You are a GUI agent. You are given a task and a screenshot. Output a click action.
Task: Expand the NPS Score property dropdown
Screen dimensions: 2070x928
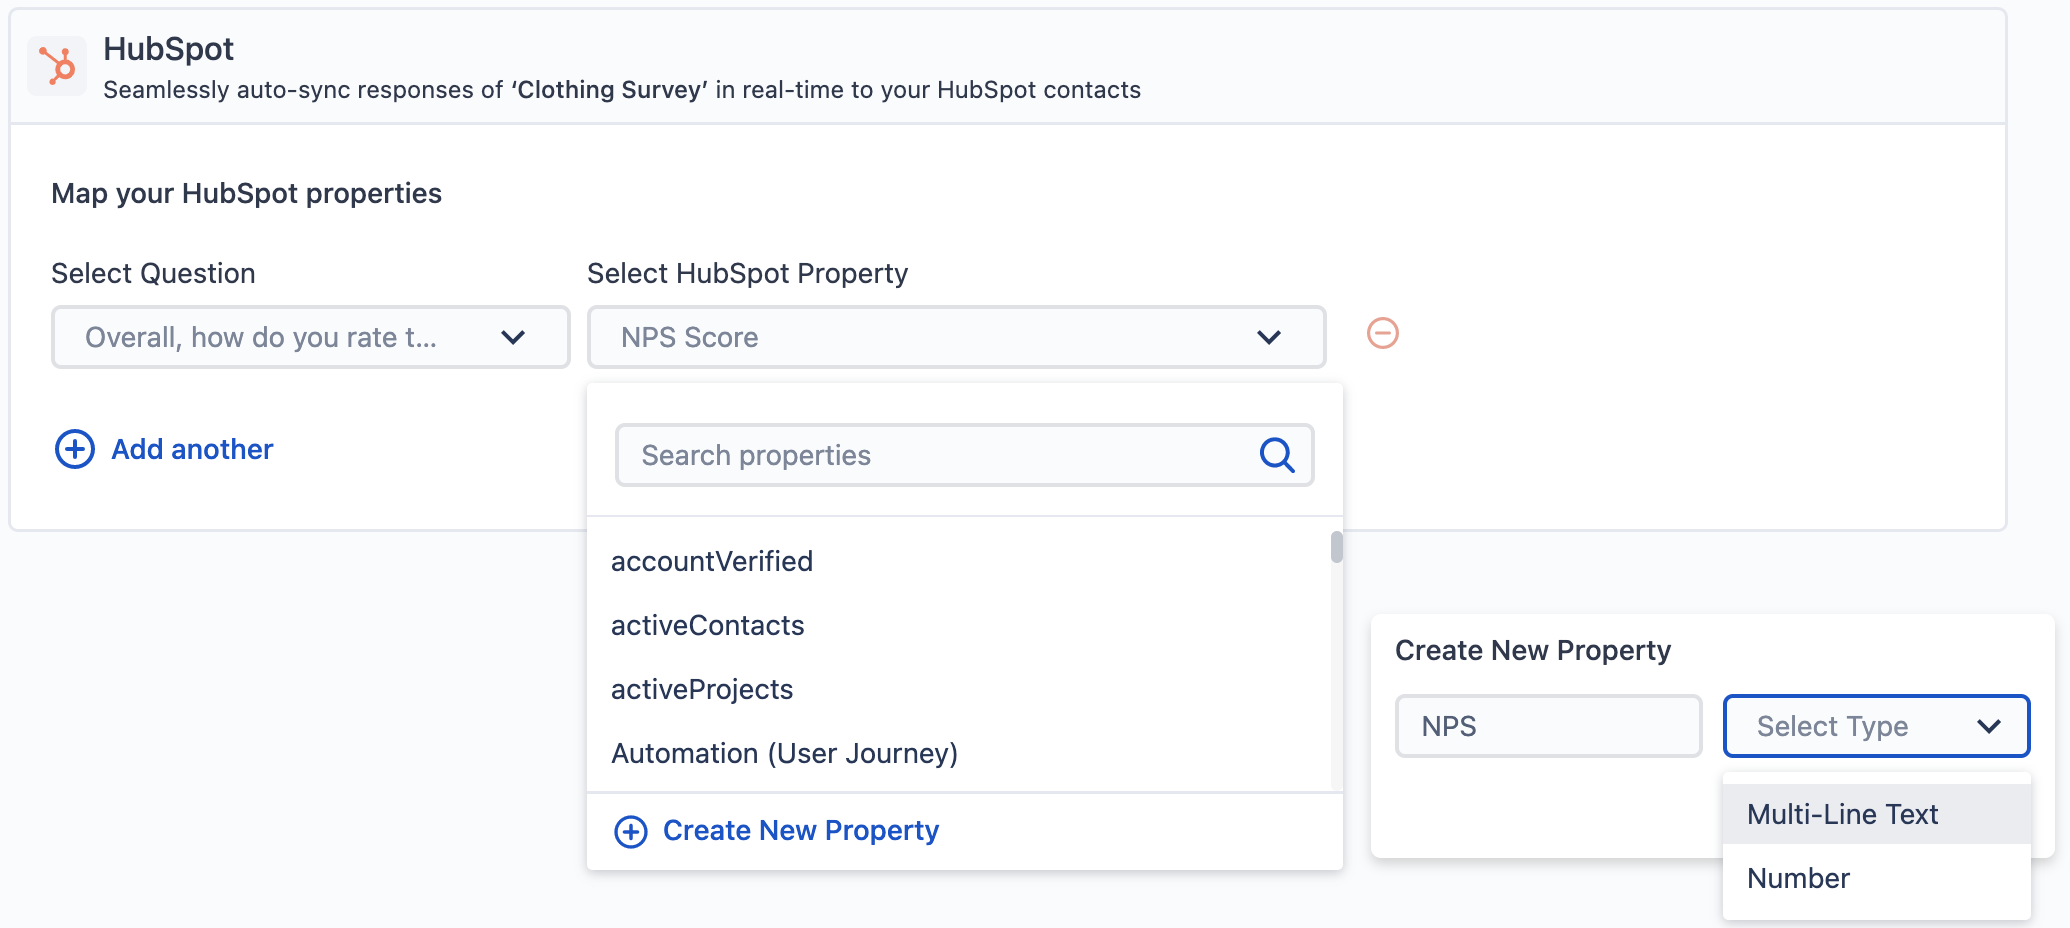pos(956,337)
